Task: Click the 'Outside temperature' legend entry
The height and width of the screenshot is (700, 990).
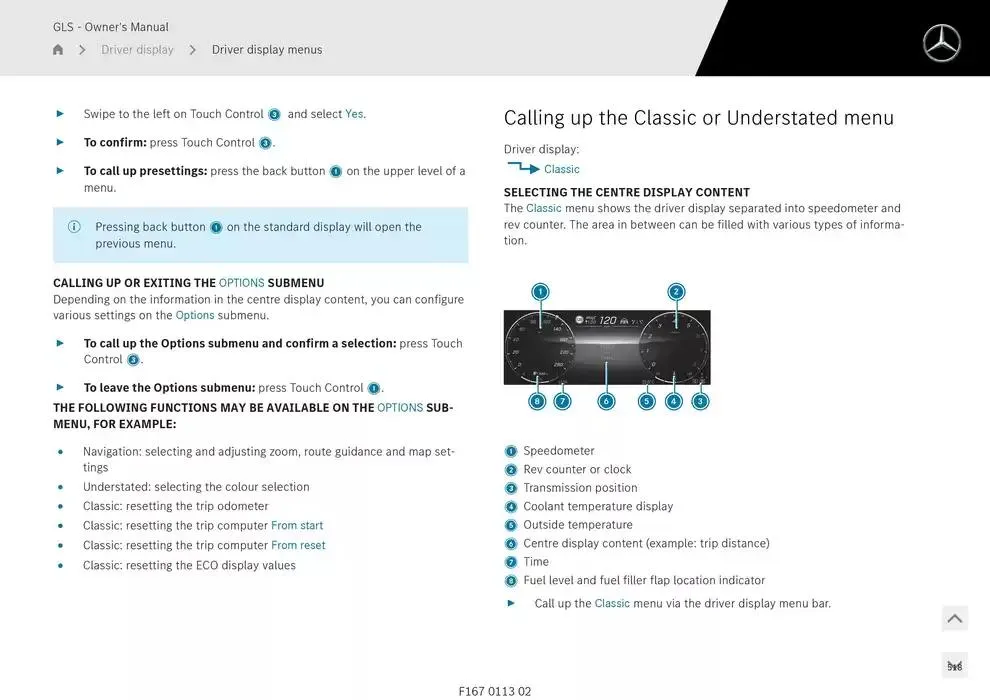Action: pos(578,525)
